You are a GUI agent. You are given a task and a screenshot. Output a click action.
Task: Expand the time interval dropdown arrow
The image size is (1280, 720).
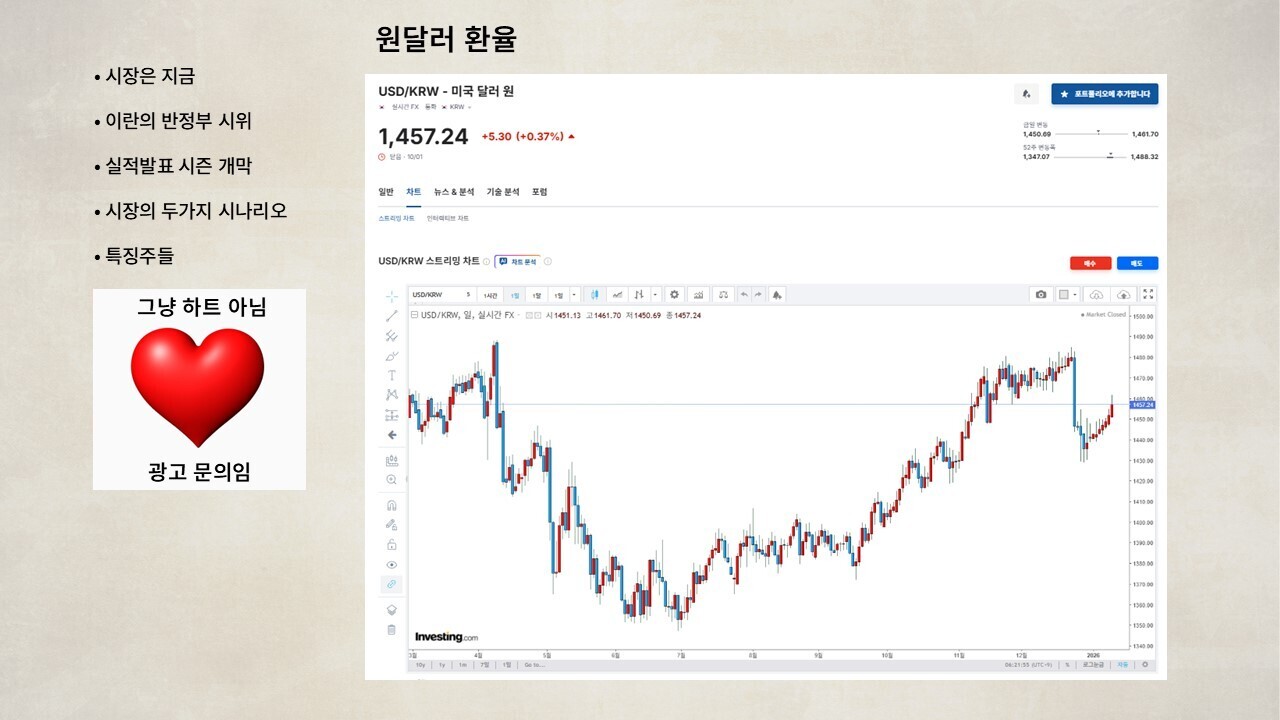point(574,295)
